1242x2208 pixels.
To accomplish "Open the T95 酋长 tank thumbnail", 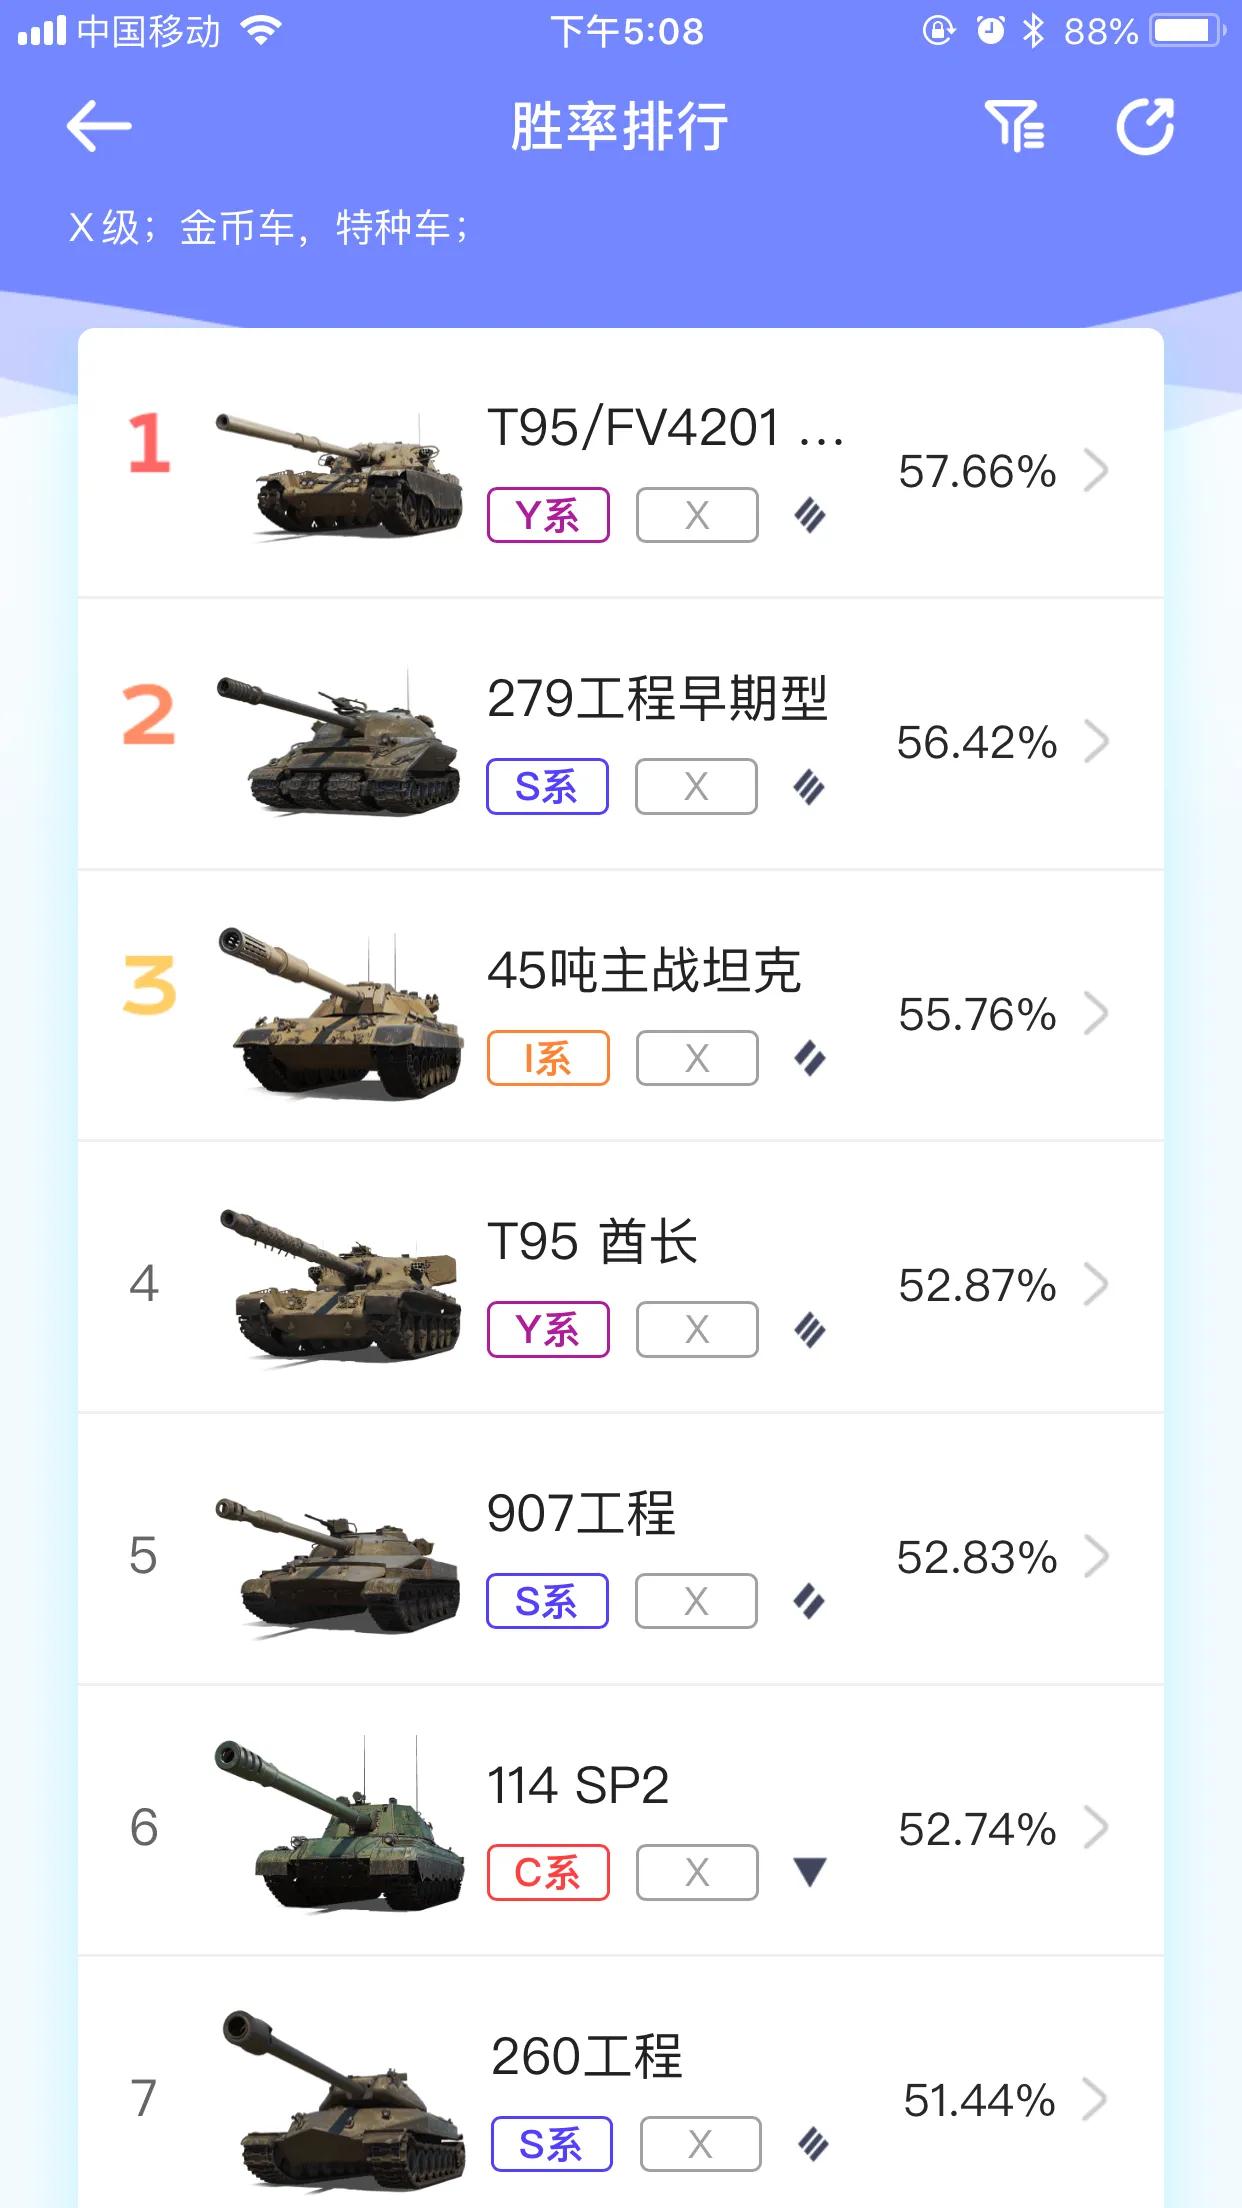I will point(342,1285).
